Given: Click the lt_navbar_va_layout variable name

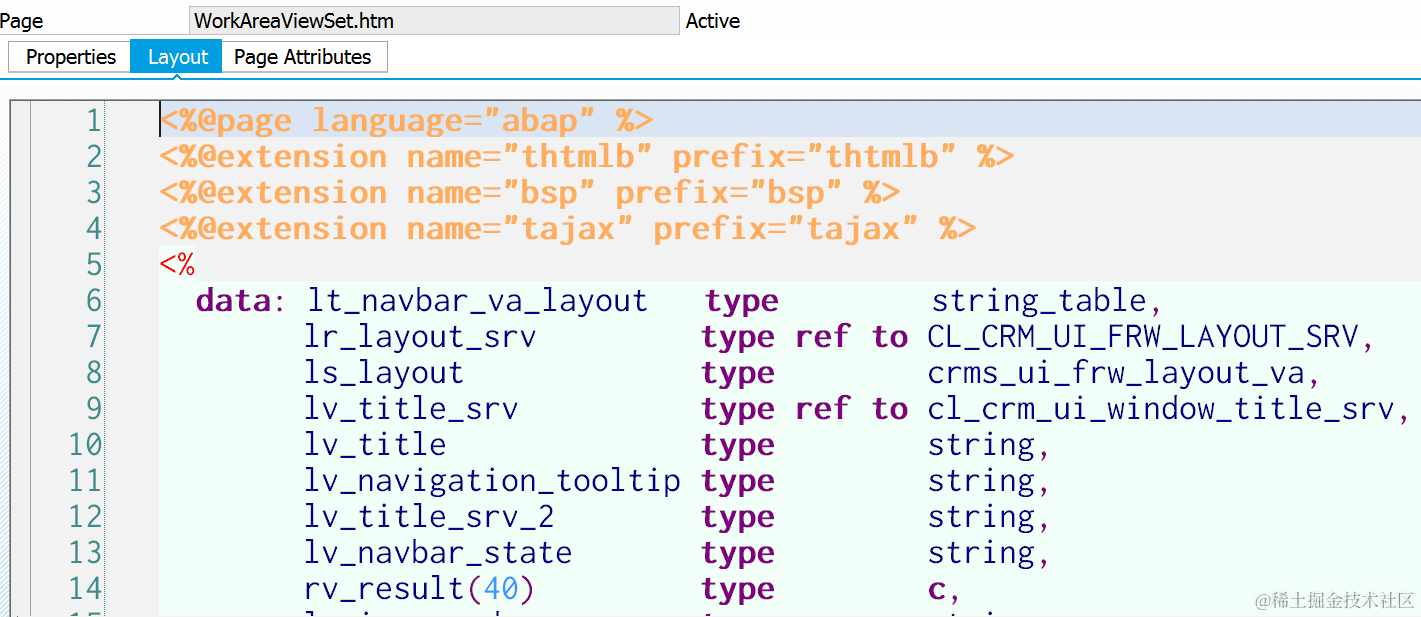Looking at the screenshot, I should [477, 301].
